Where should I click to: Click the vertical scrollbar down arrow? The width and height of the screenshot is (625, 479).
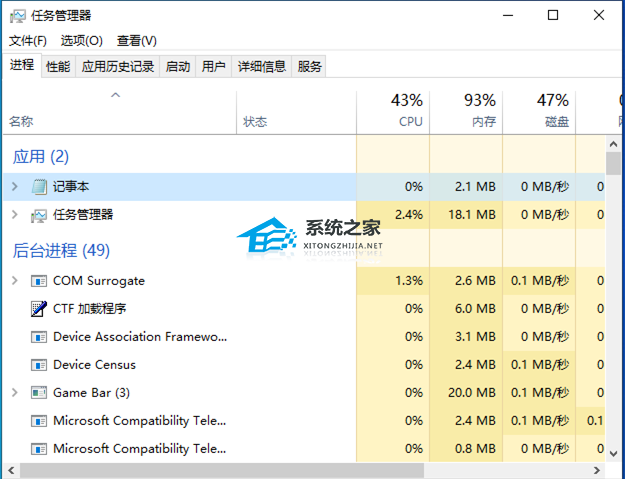(x=613, y=453)
